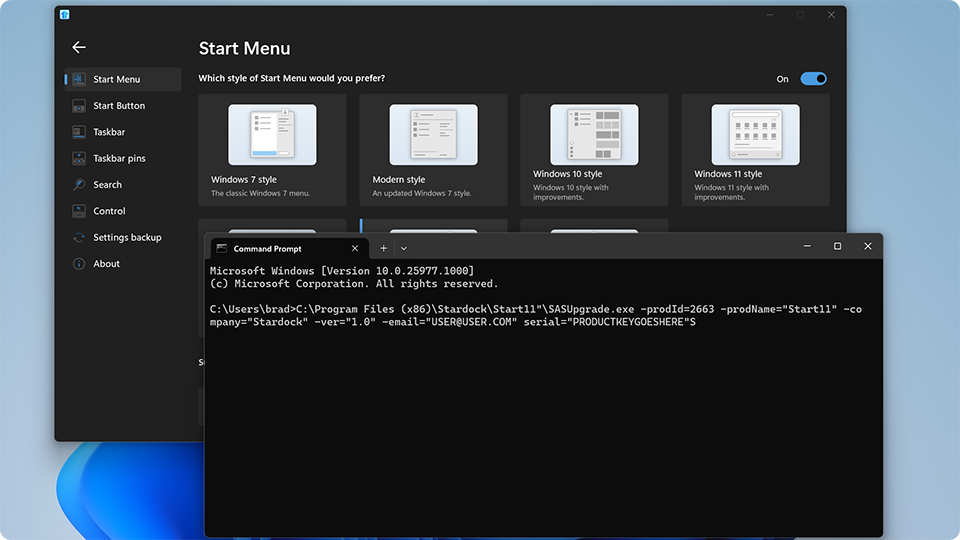
Task: Click the Taskbar pins sidebar icon
Action: pyautogui.click(x=79, y=158)
